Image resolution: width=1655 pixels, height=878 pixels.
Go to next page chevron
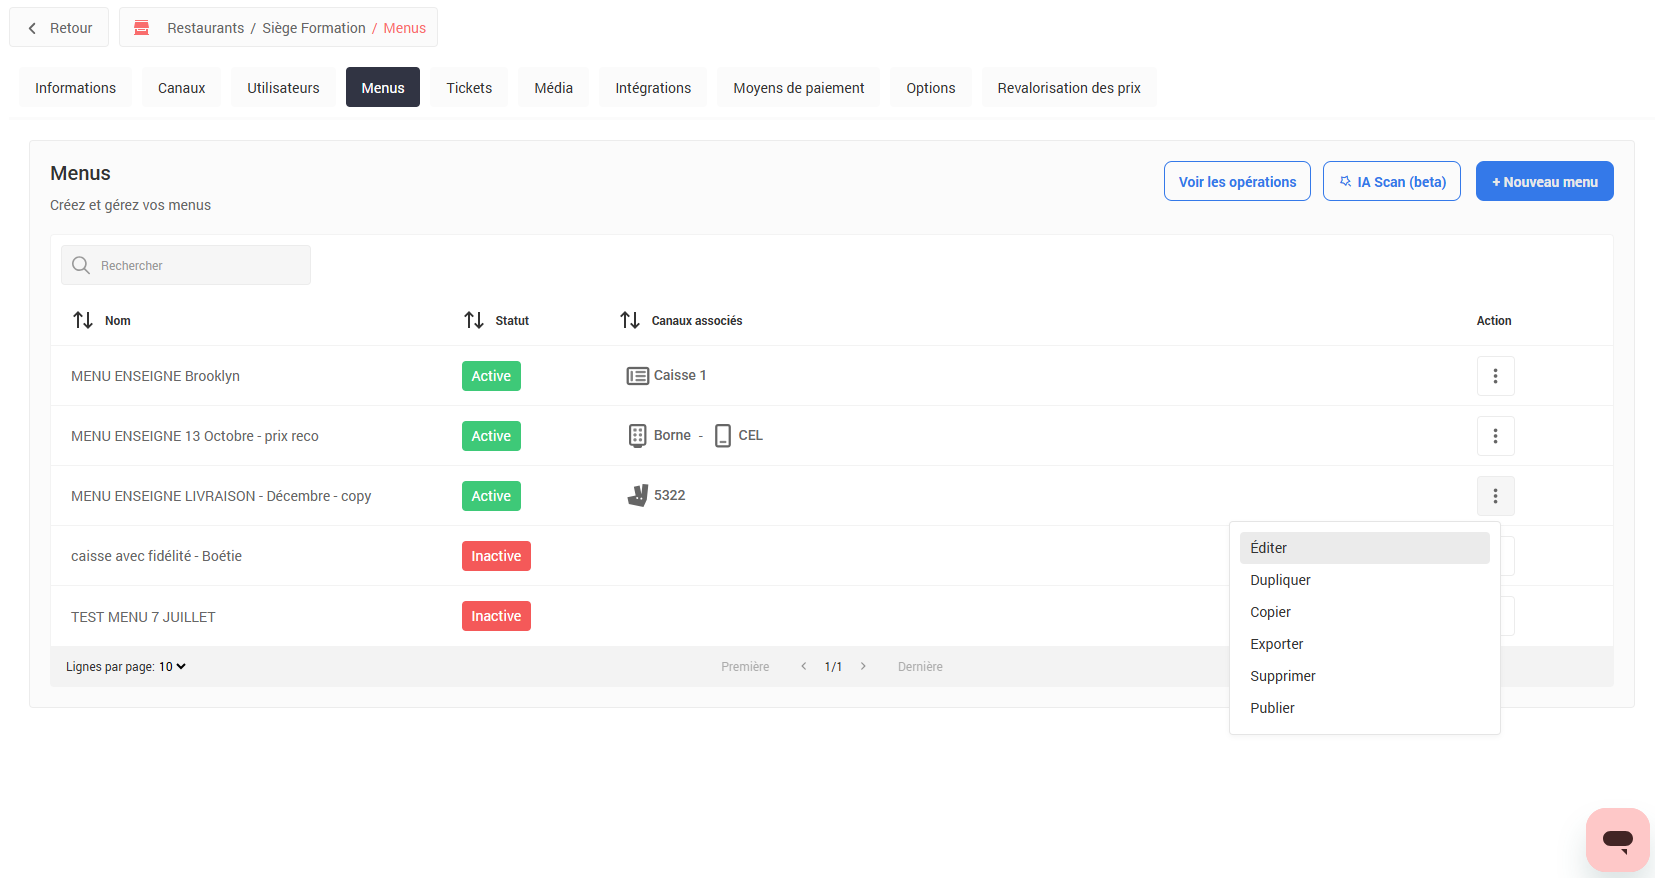point(863,666)
